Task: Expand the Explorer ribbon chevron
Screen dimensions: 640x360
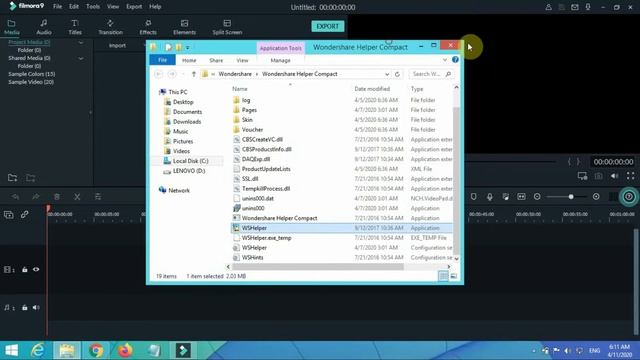Action: pos(444,60)
